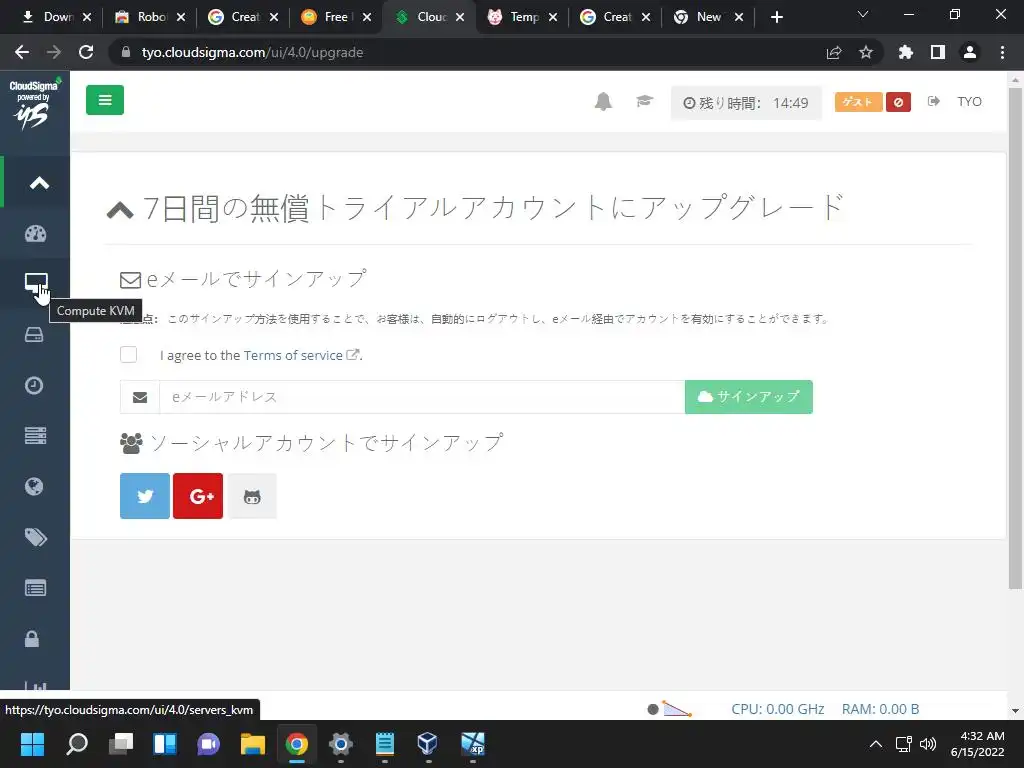Open VirtualBox cube icon in taskbar
The height and width of the screenshot is (768, 1024).
pyautogui.click(x=427, y=743)
